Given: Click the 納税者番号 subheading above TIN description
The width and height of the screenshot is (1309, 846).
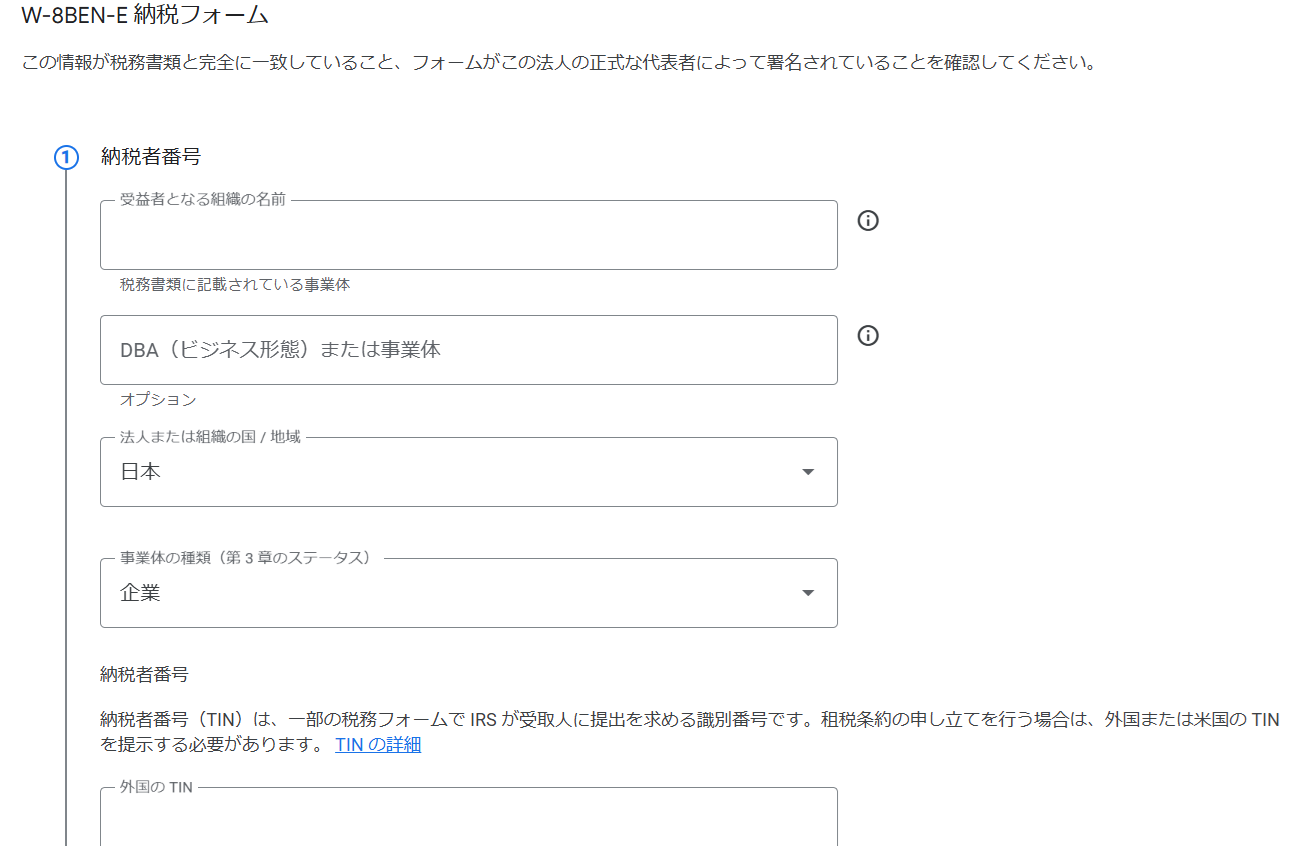Looking at the screenshot, I should click(x=145, y=675).
